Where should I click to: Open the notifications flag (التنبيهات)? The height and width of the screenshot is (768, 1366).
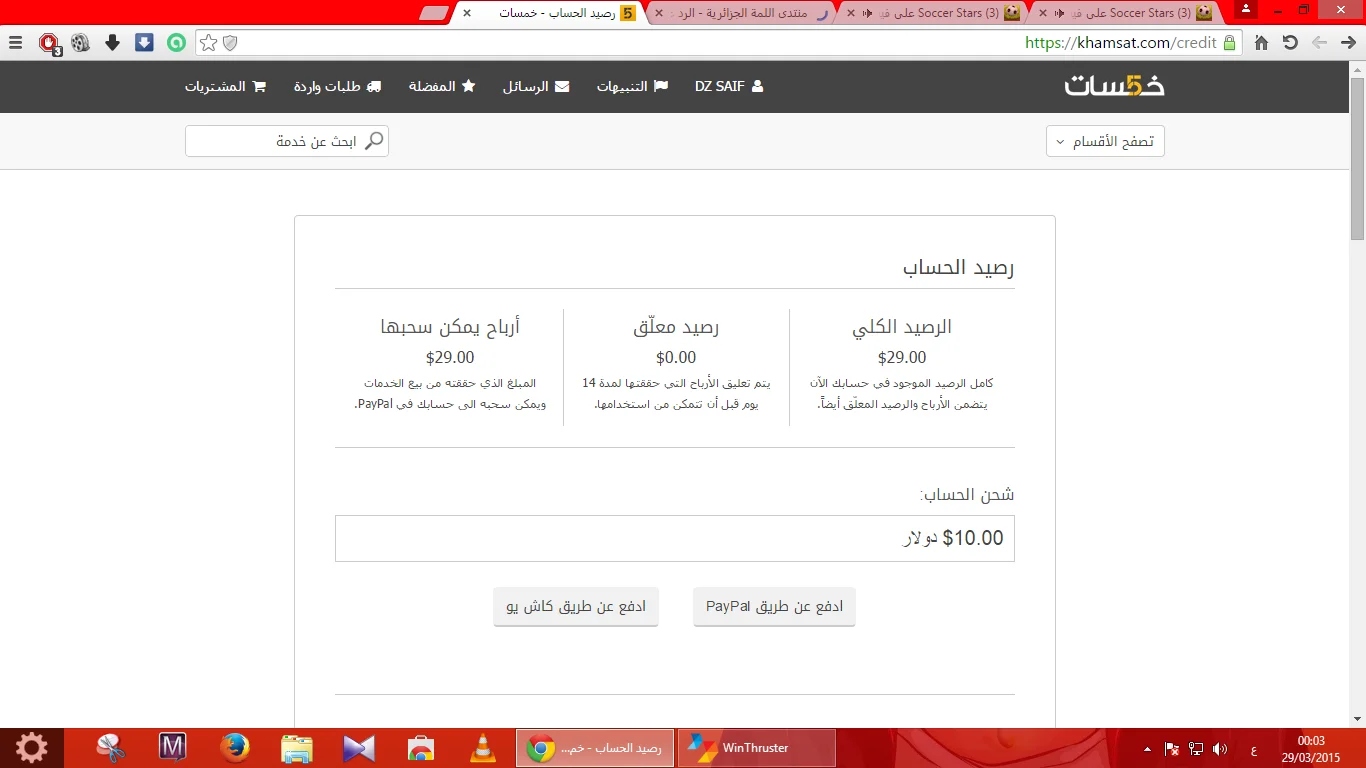[x=632, y=87]
